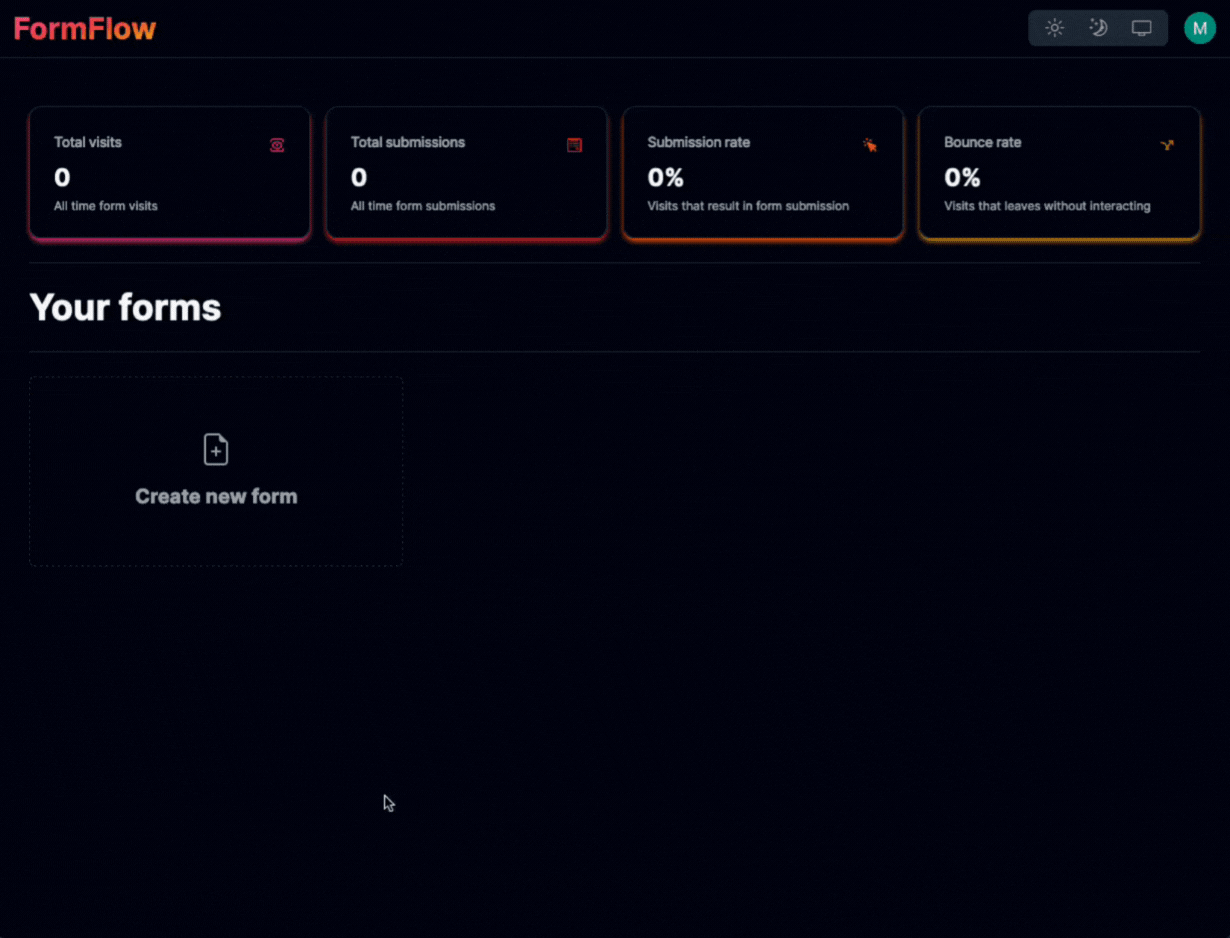Viewport: 1230px width, 938px height.
Task: Click the 'Bounce rate' card heading
Action: [982, 142]
